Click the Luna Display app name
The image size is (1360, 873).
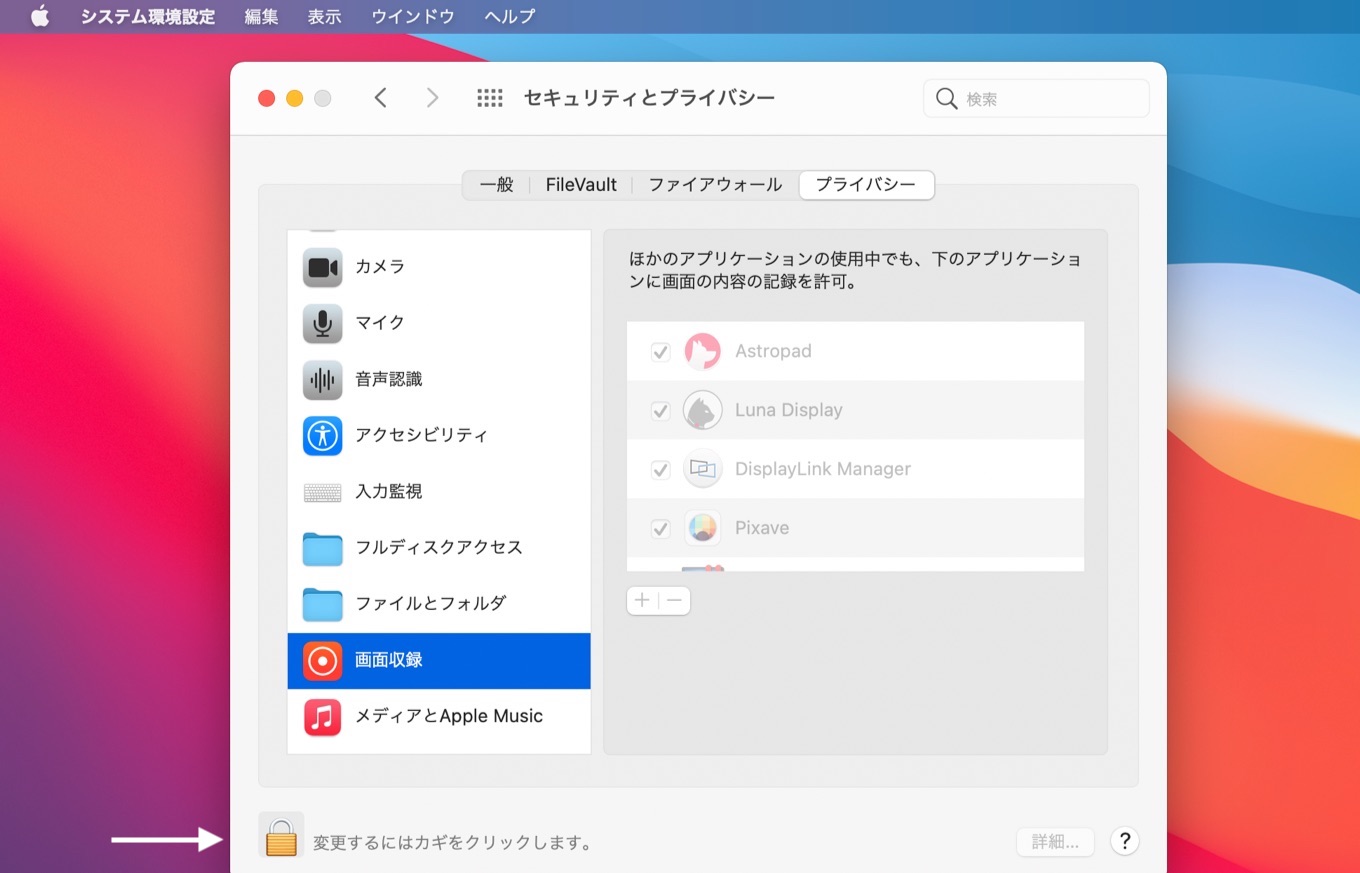[x=789, y=411]
